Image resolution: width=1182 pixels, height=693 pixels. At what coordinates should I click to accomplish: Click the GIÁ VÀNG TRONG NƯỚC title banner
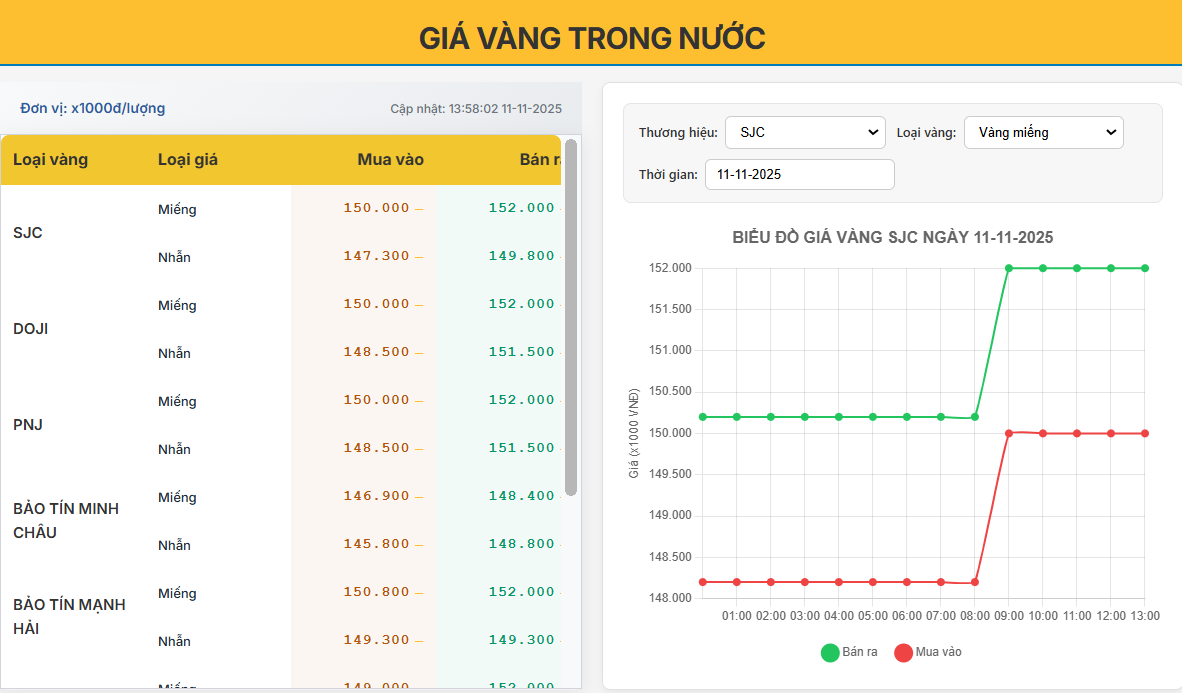(x=591, y=37)
